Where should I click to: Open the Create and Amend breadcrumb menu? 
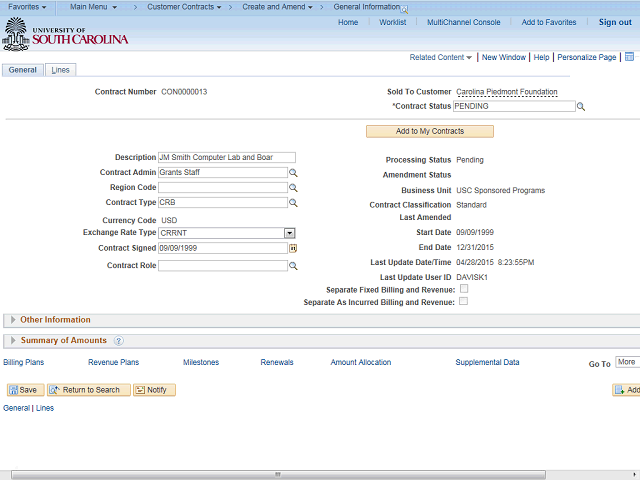(277, 7)
